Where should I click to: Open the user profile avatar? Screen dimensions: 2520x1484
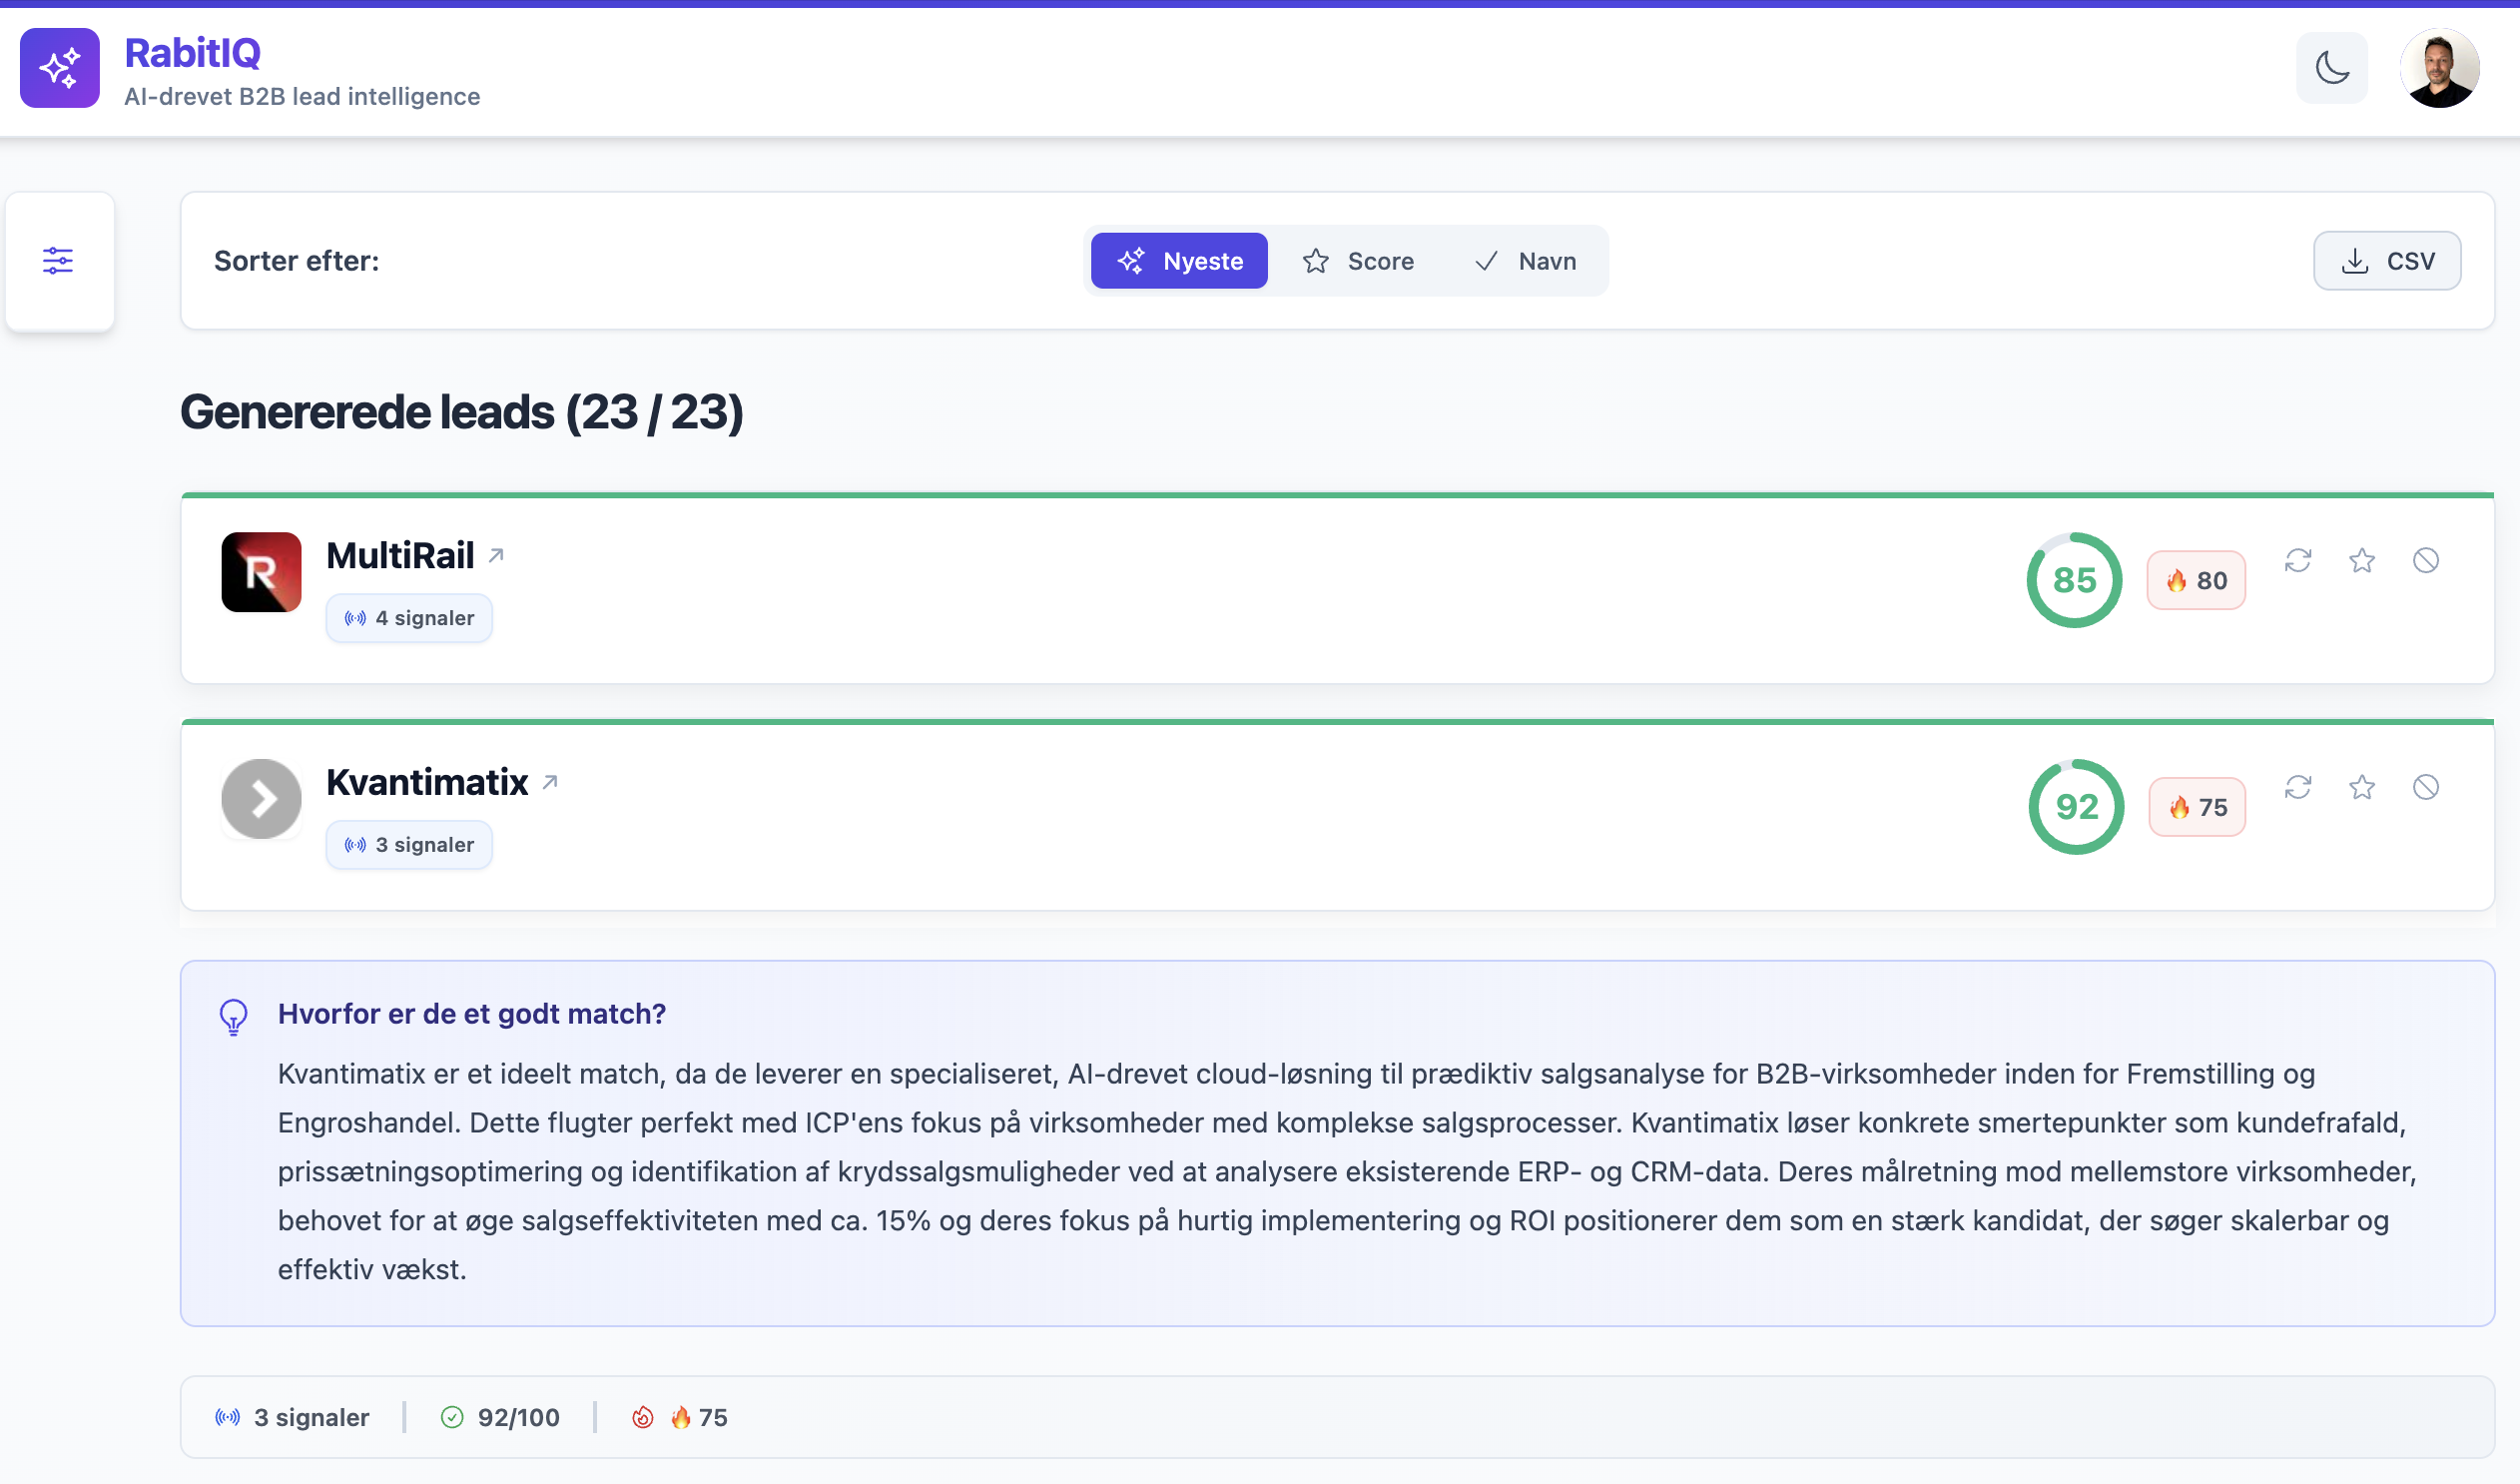pyautogui.click(x=2439, y=68)
